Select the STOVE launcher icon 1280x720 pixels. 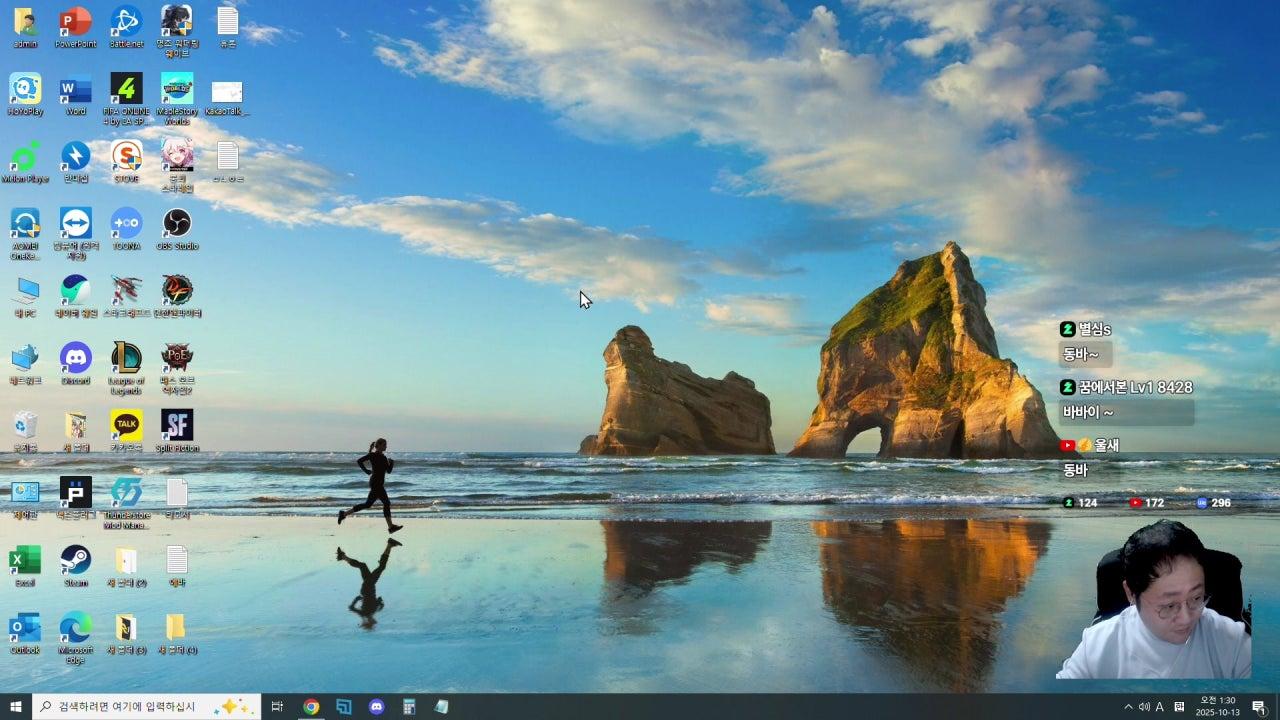pyautogui.click(x=126, y=157)
